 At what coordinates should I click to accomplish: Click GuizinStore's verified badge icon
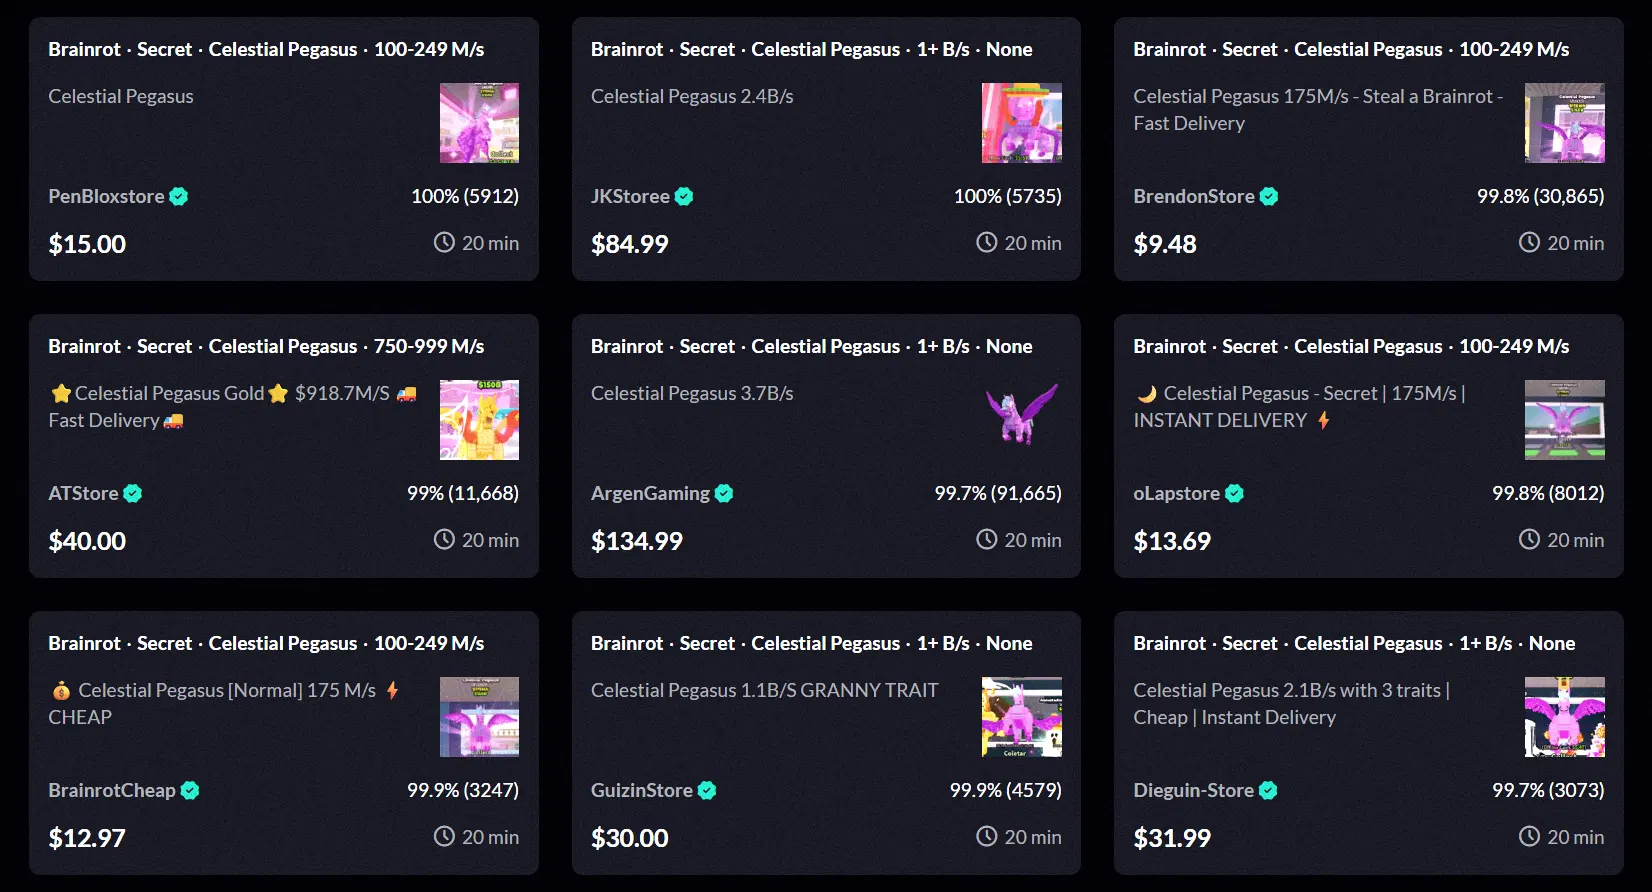[x=708, y=790]
